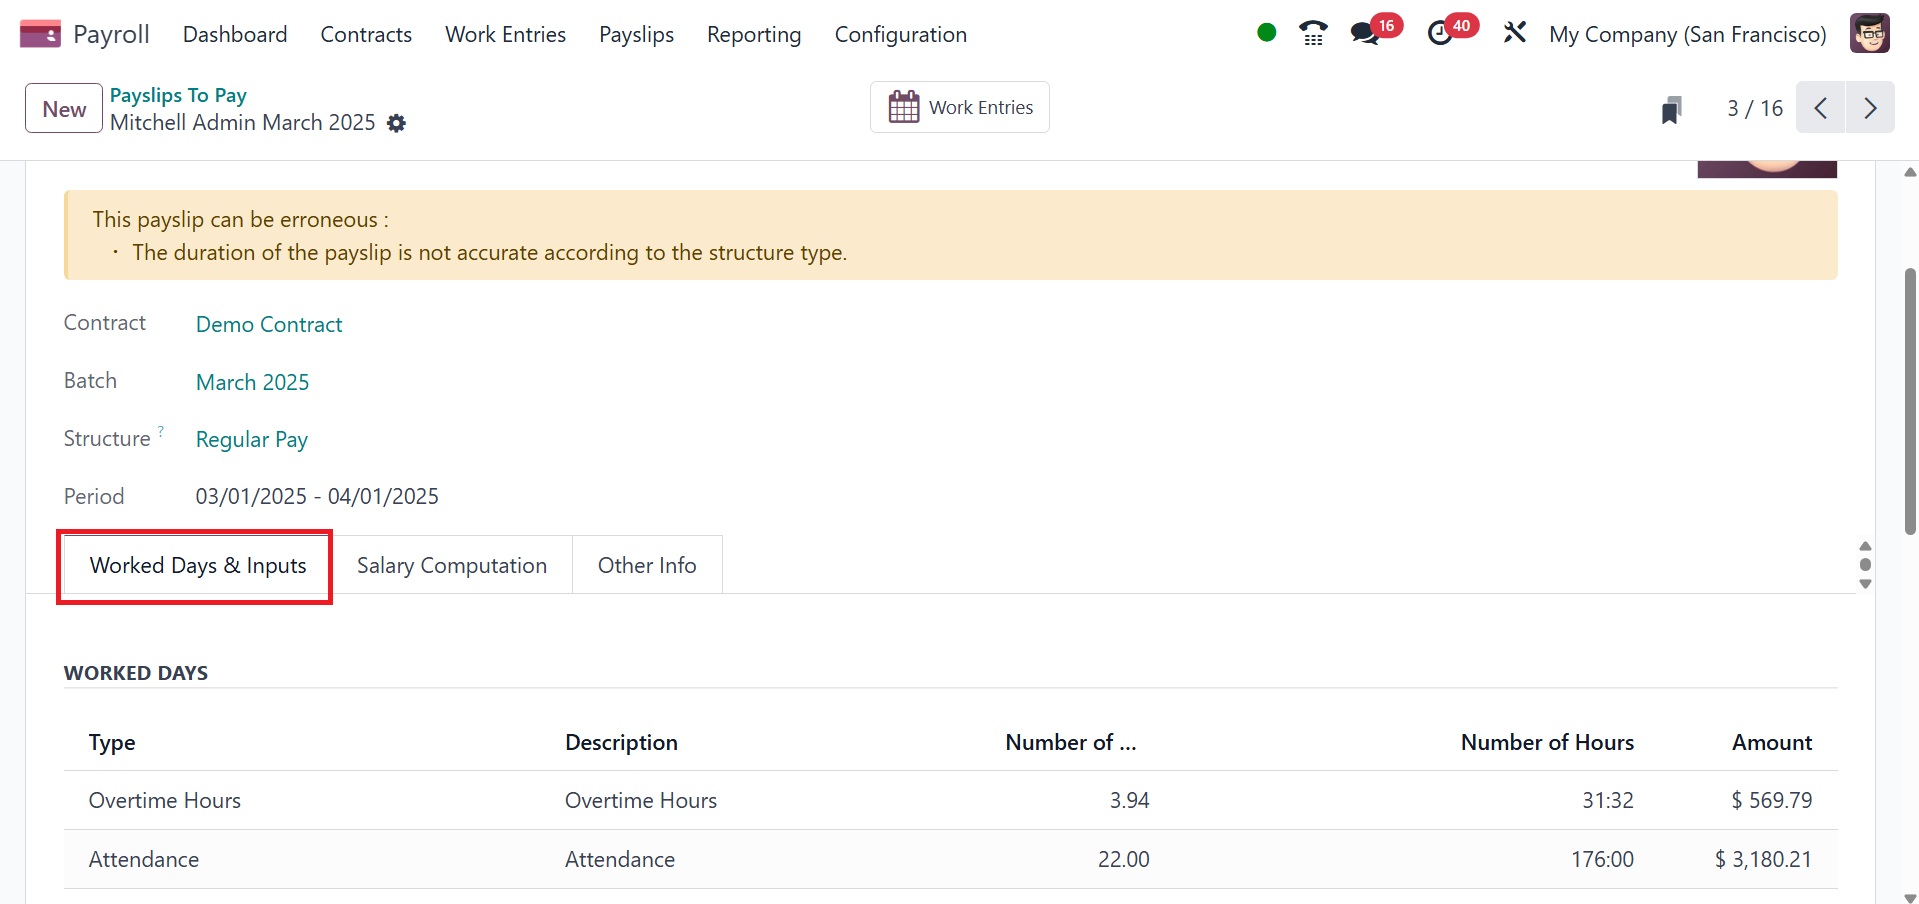Switch to the Other Info tab
The height and width of the screenshot is (904, 1919).
coord(647,565)
